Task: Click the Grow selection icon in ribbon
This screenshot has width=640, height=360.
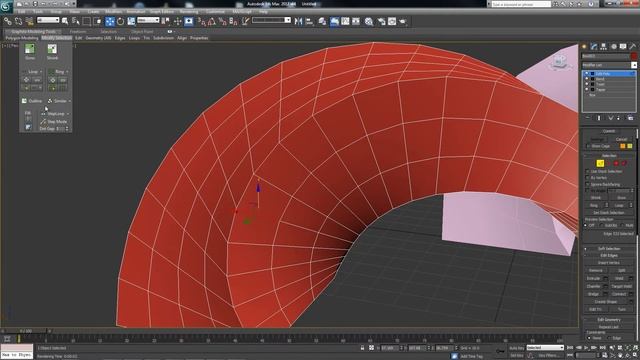Action: pos(30,49)
